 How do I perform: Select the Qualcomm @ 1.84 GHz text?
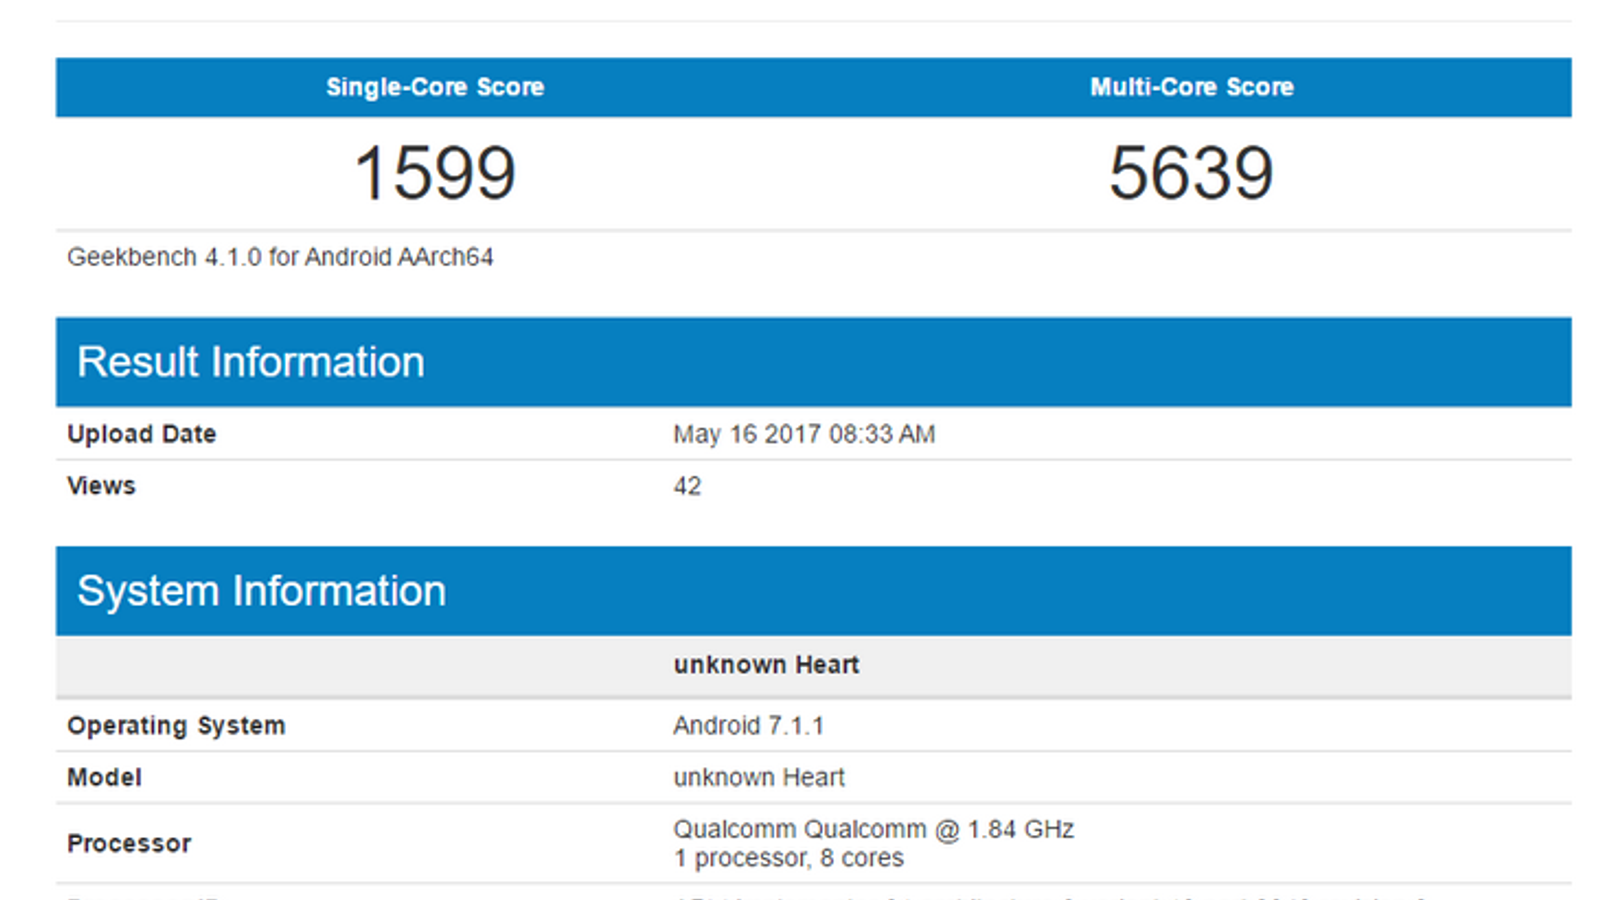click(x=873, y=830)
